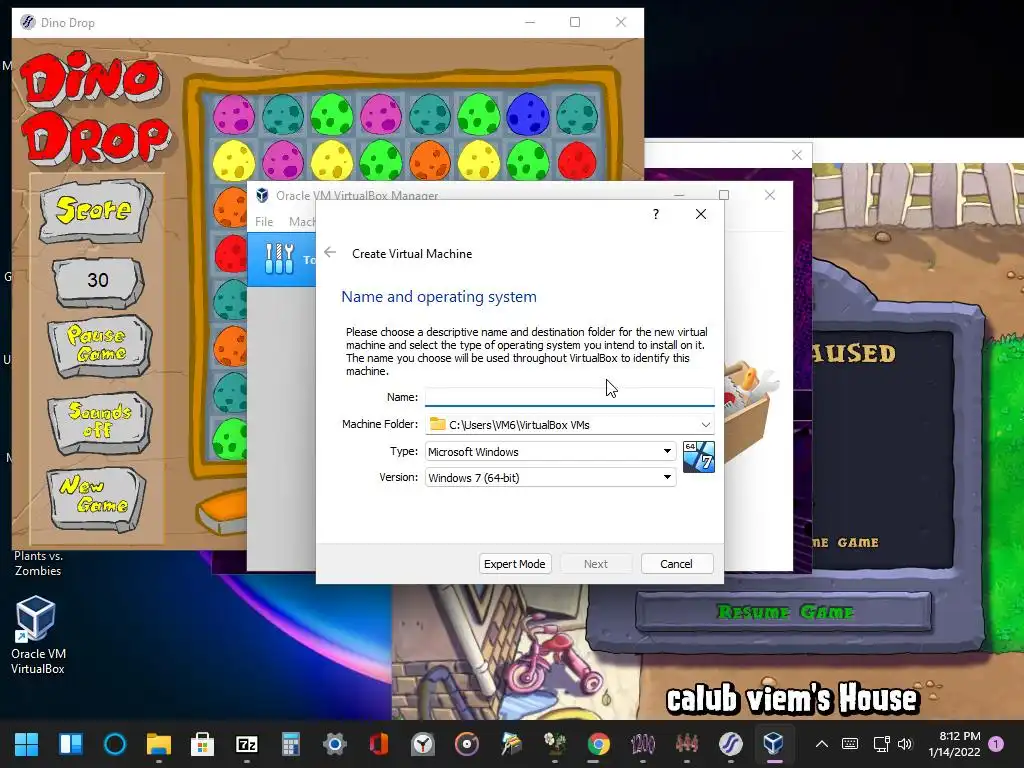Open the Windows Start menu
The image size is (1024, 768).
(26, 744)
